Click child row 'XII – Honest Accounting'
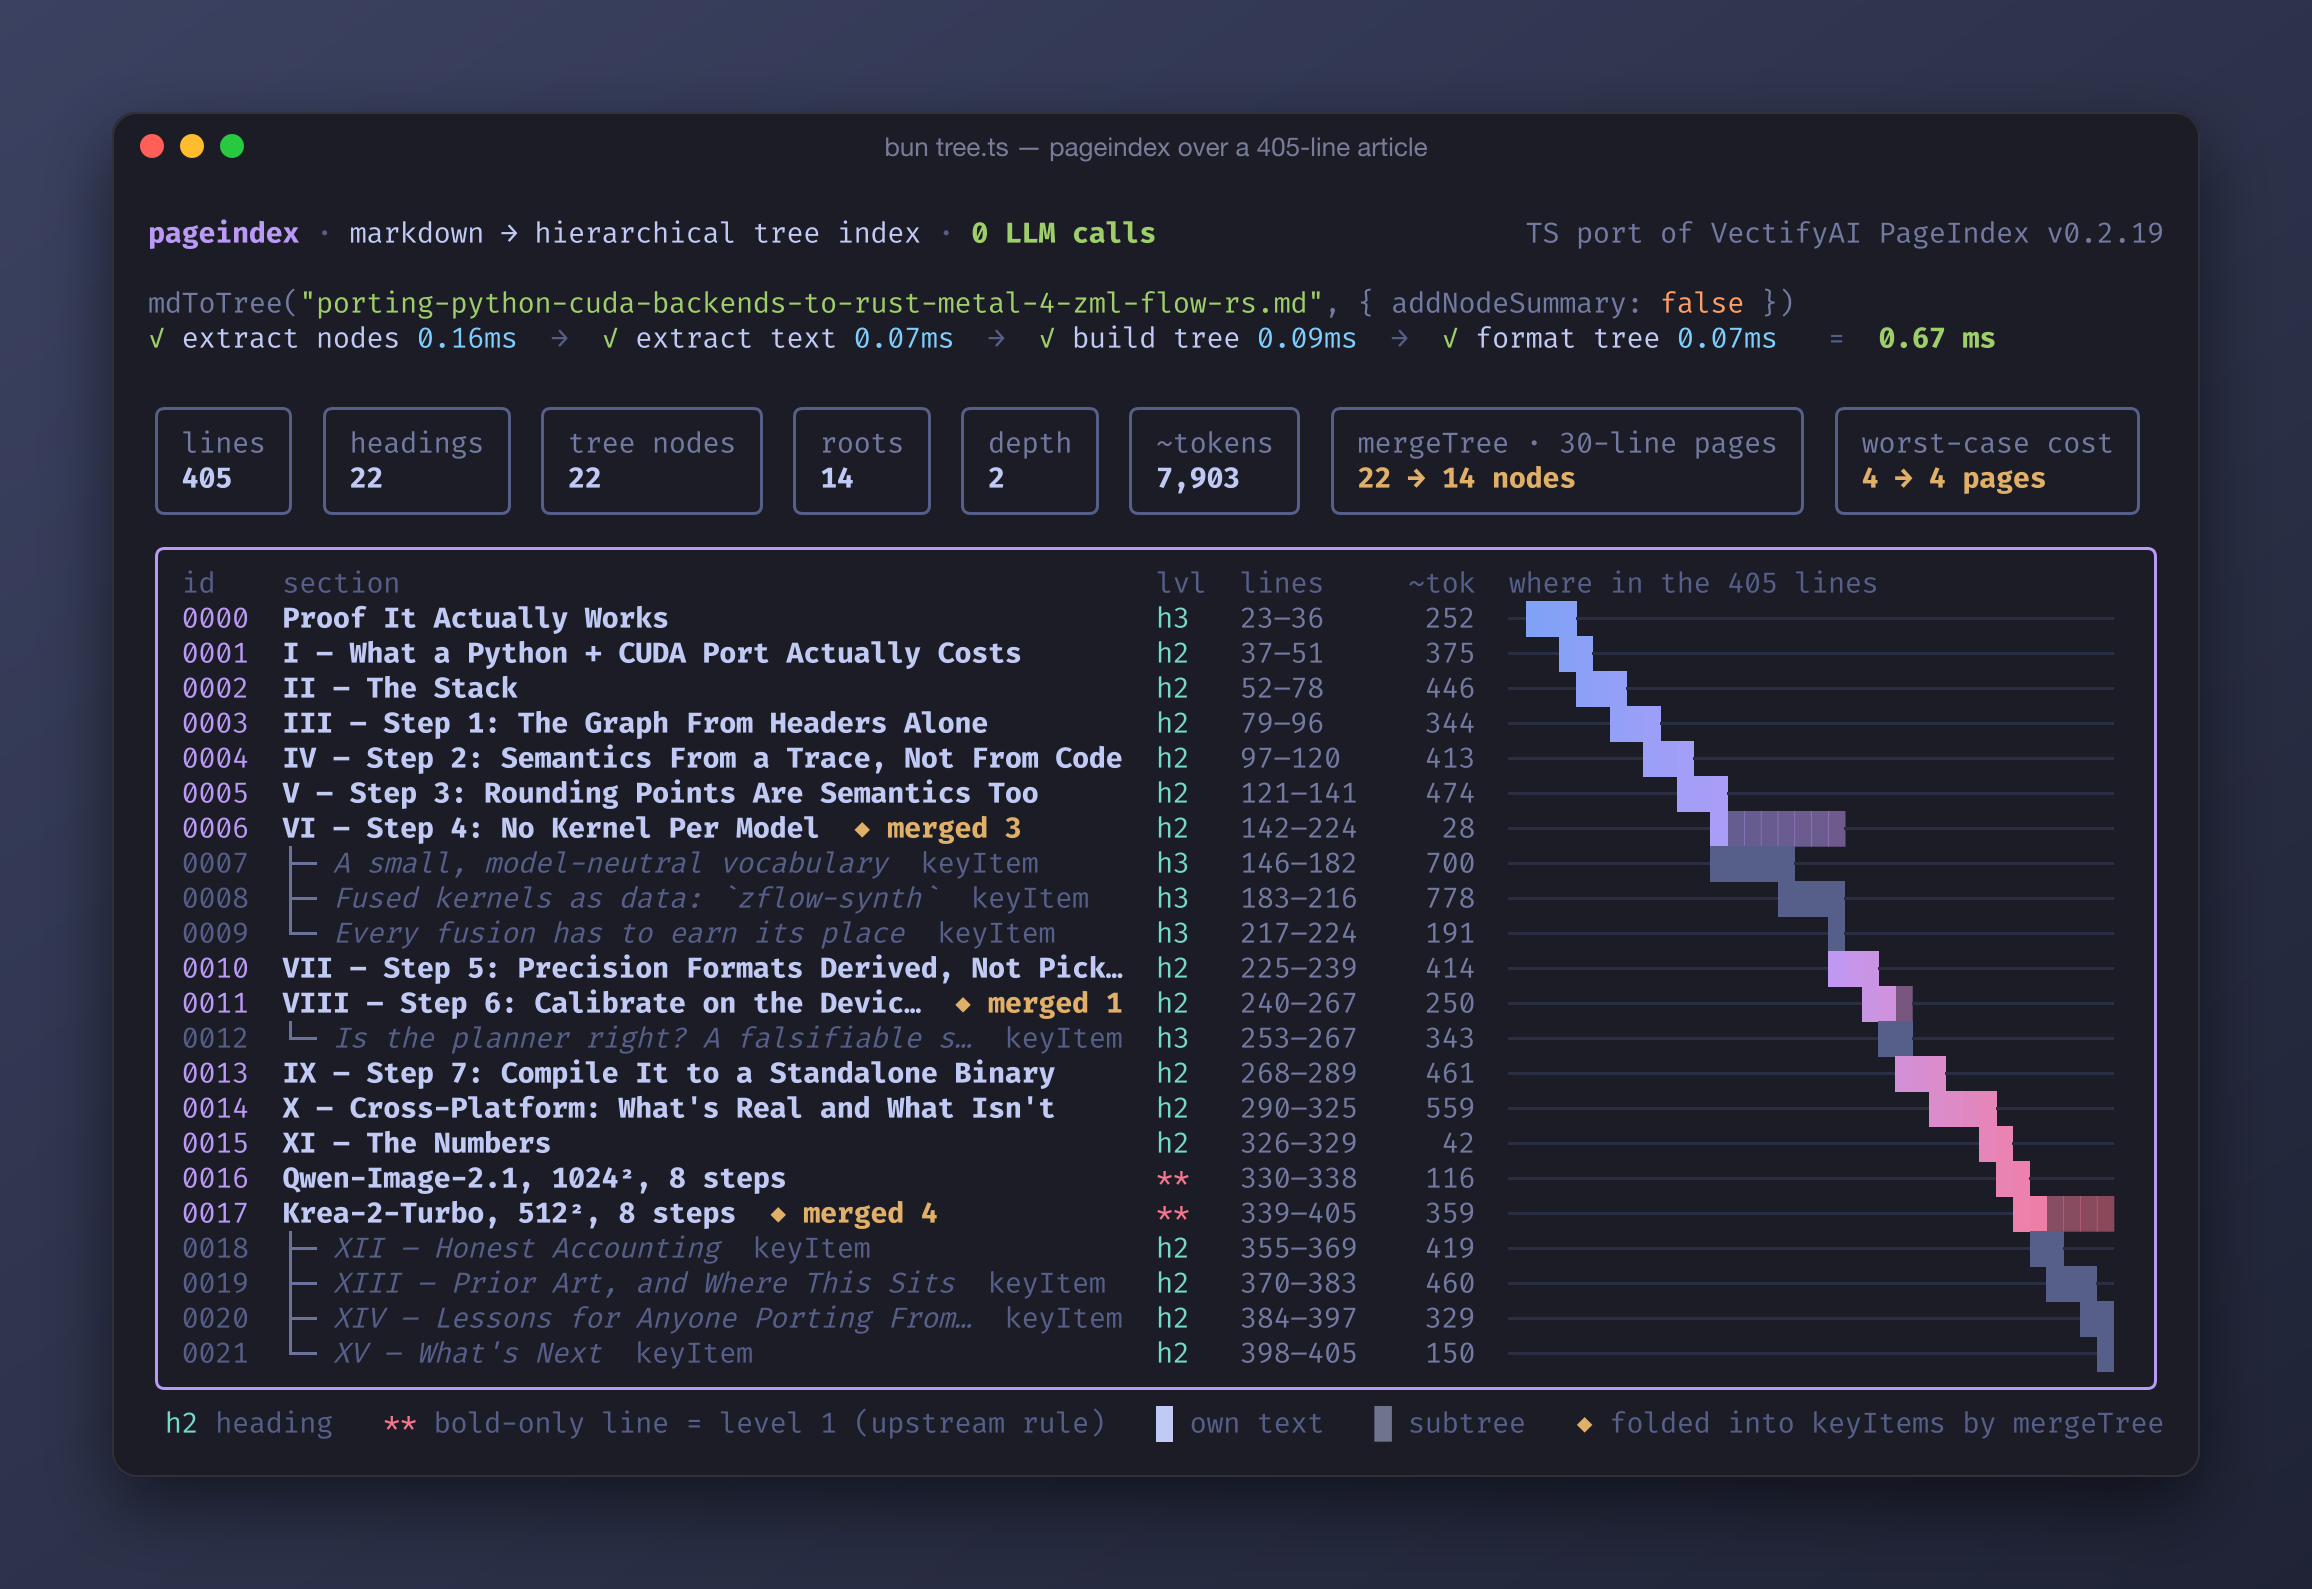This screenshot has width=2312, height=1589. click(x=1148, y=1248)
